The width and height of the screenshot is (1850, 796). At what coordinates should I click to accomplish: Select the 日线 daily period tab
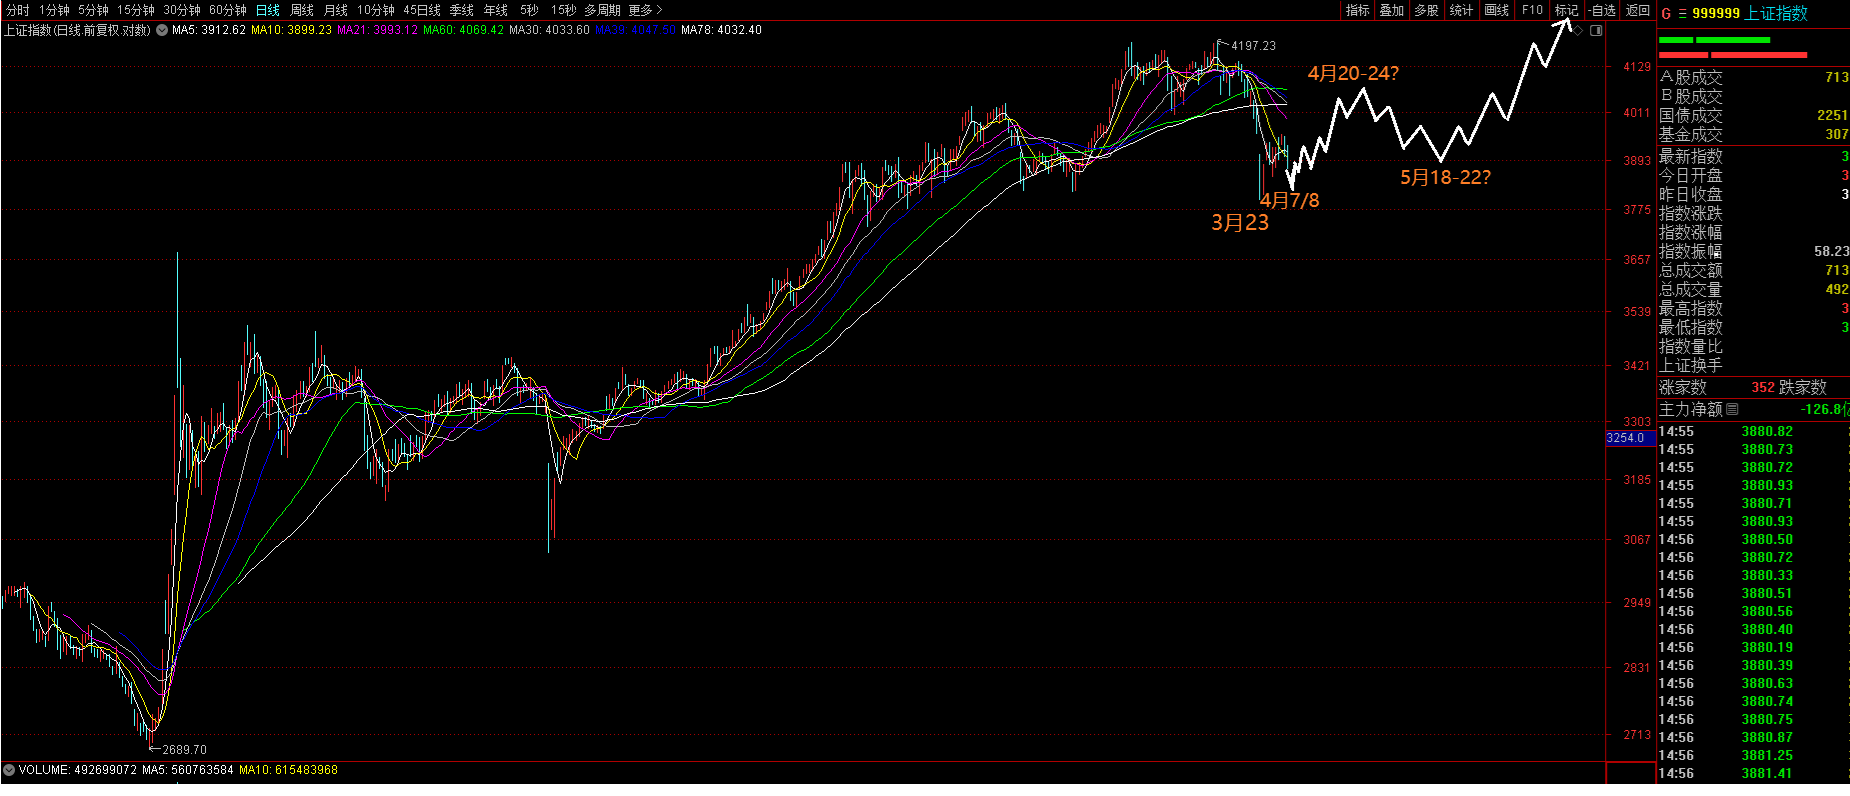268,10
